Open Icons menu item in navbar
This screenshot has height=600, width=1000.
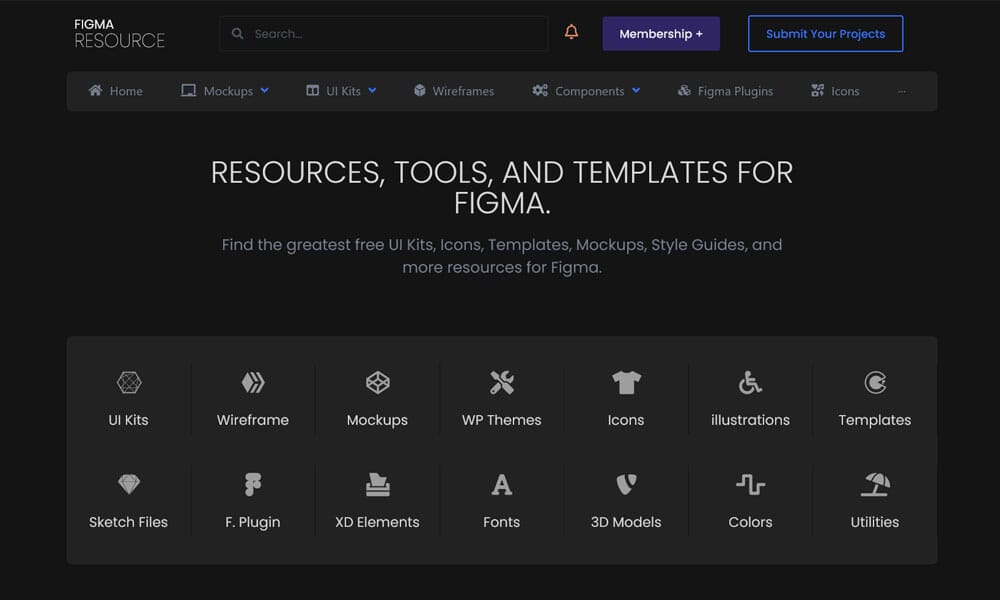click(845, 91)
